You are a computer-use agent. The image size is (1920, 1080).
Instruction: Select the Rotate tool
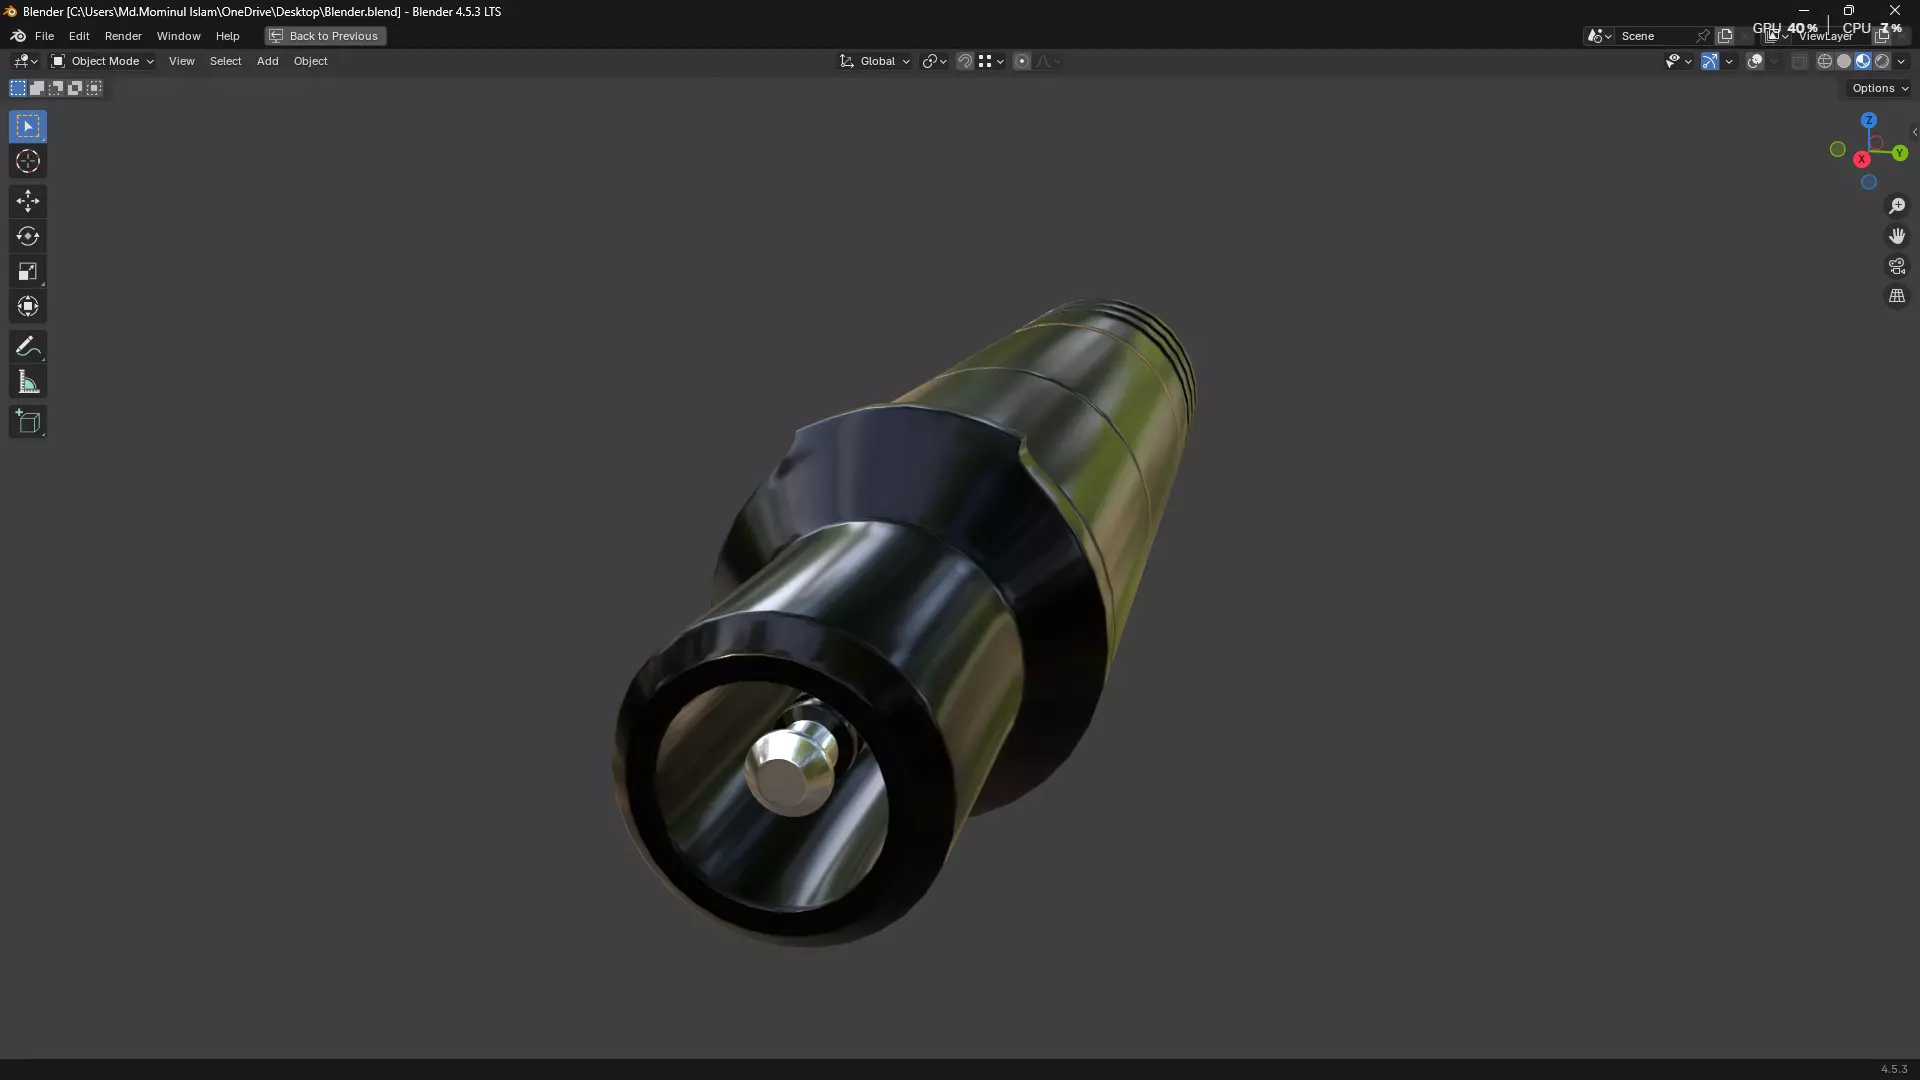28,236
